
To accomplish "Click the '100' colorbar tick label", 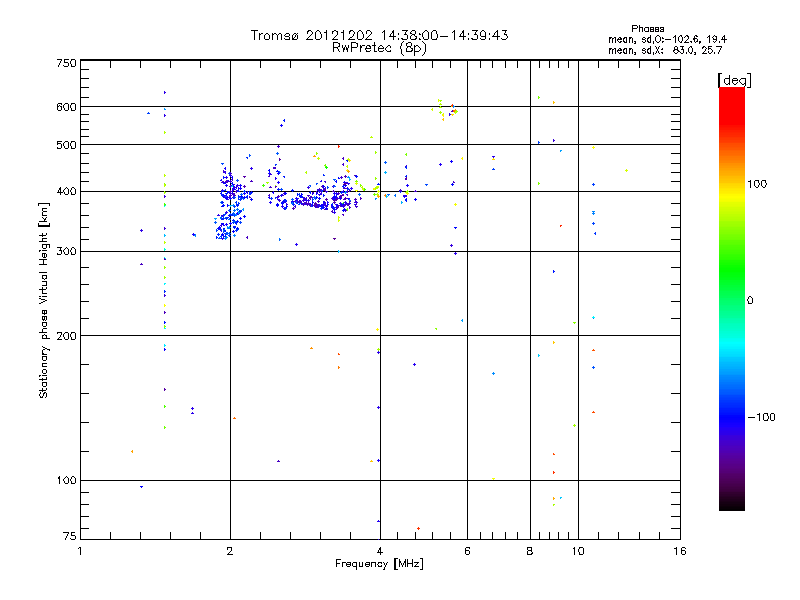I will (x=757, y=184).
